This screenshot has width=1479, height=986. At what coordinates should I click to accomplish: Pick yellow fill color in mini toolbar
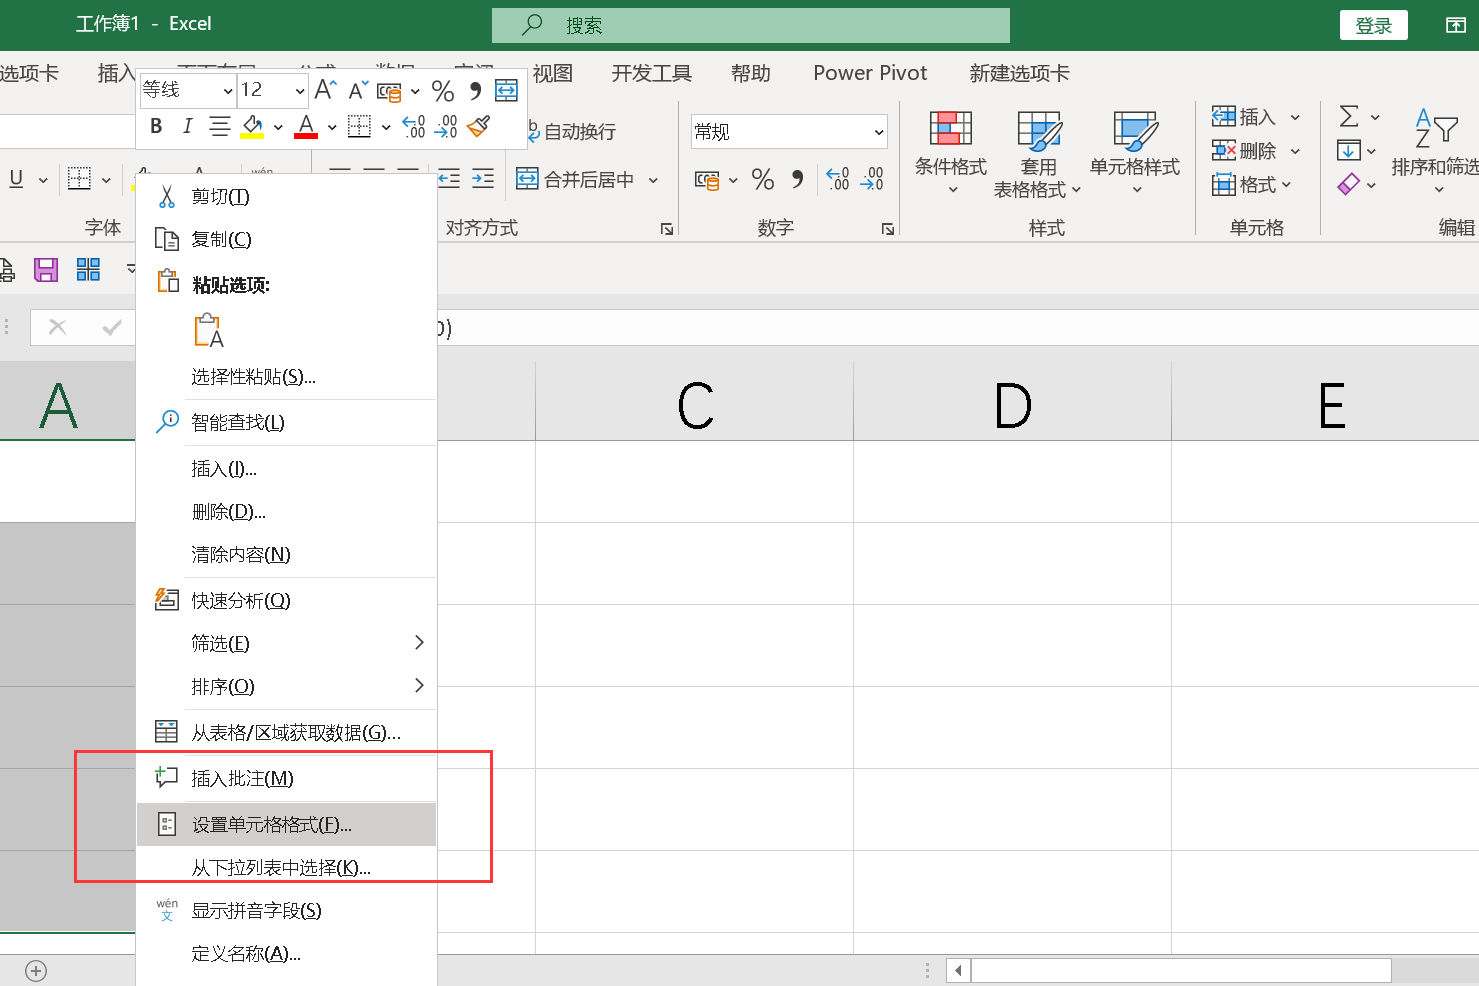252,127
